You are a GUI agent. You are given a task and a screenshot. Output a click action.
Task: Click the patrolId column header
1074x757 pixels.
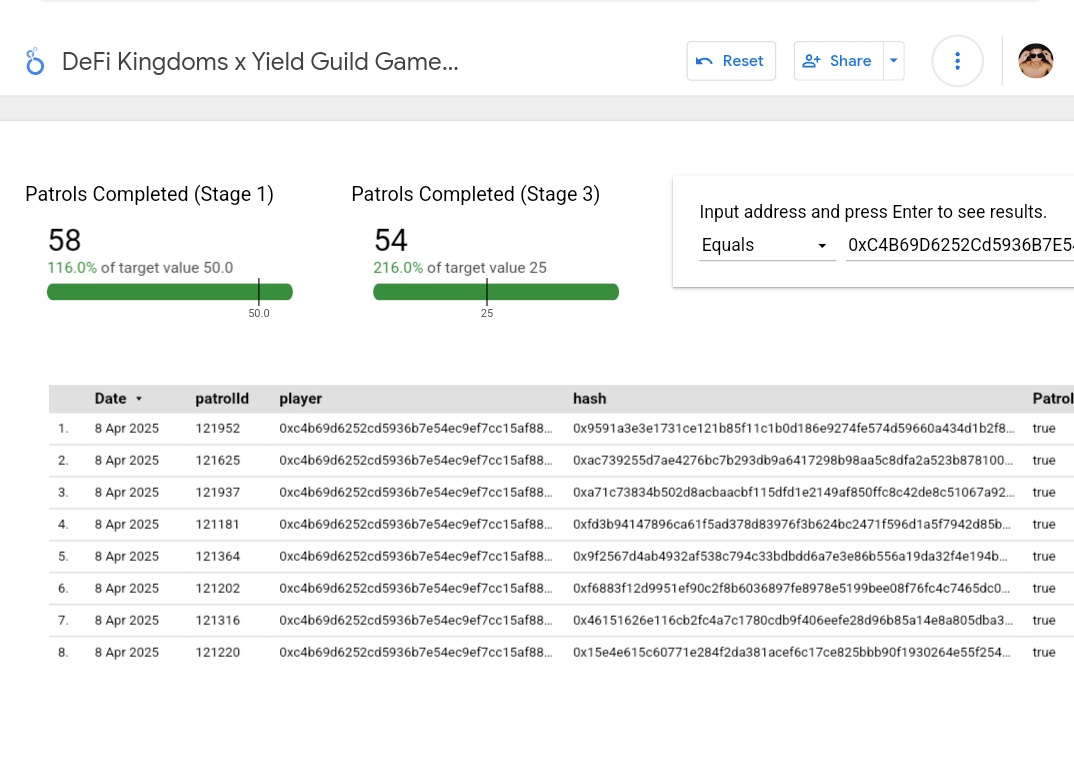(222, 399)
